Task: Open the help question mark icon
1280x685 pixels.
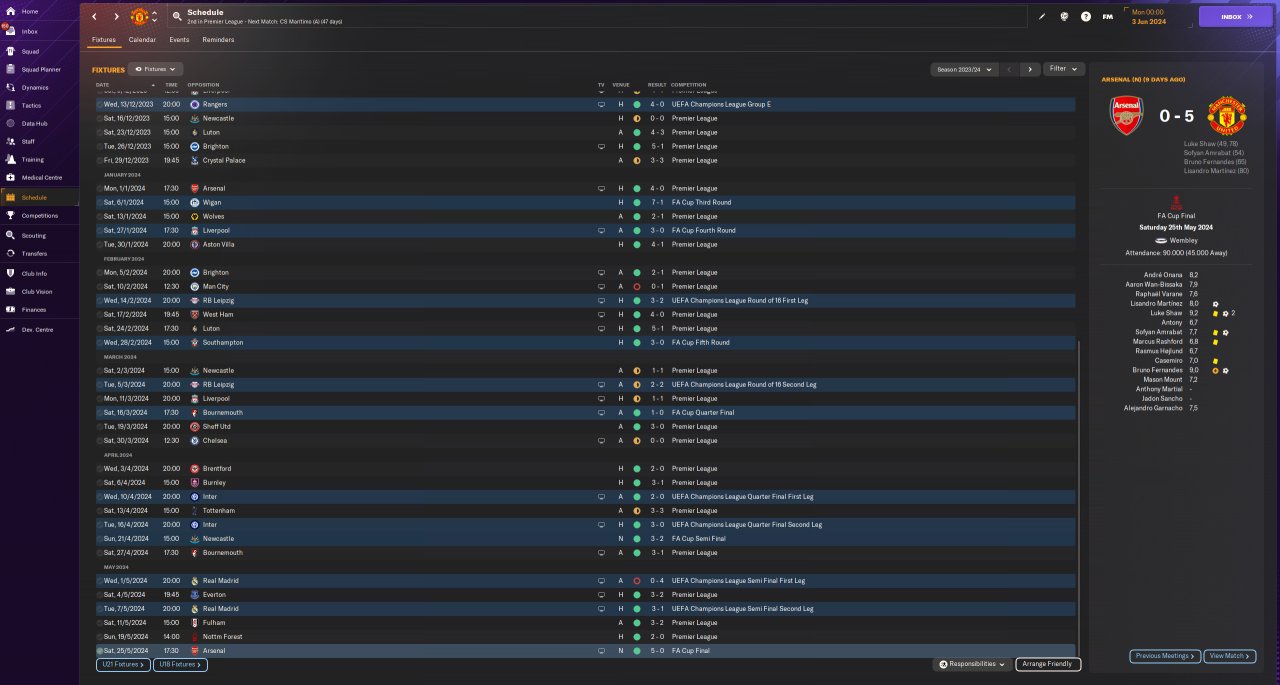Action: coord(1085,16)
